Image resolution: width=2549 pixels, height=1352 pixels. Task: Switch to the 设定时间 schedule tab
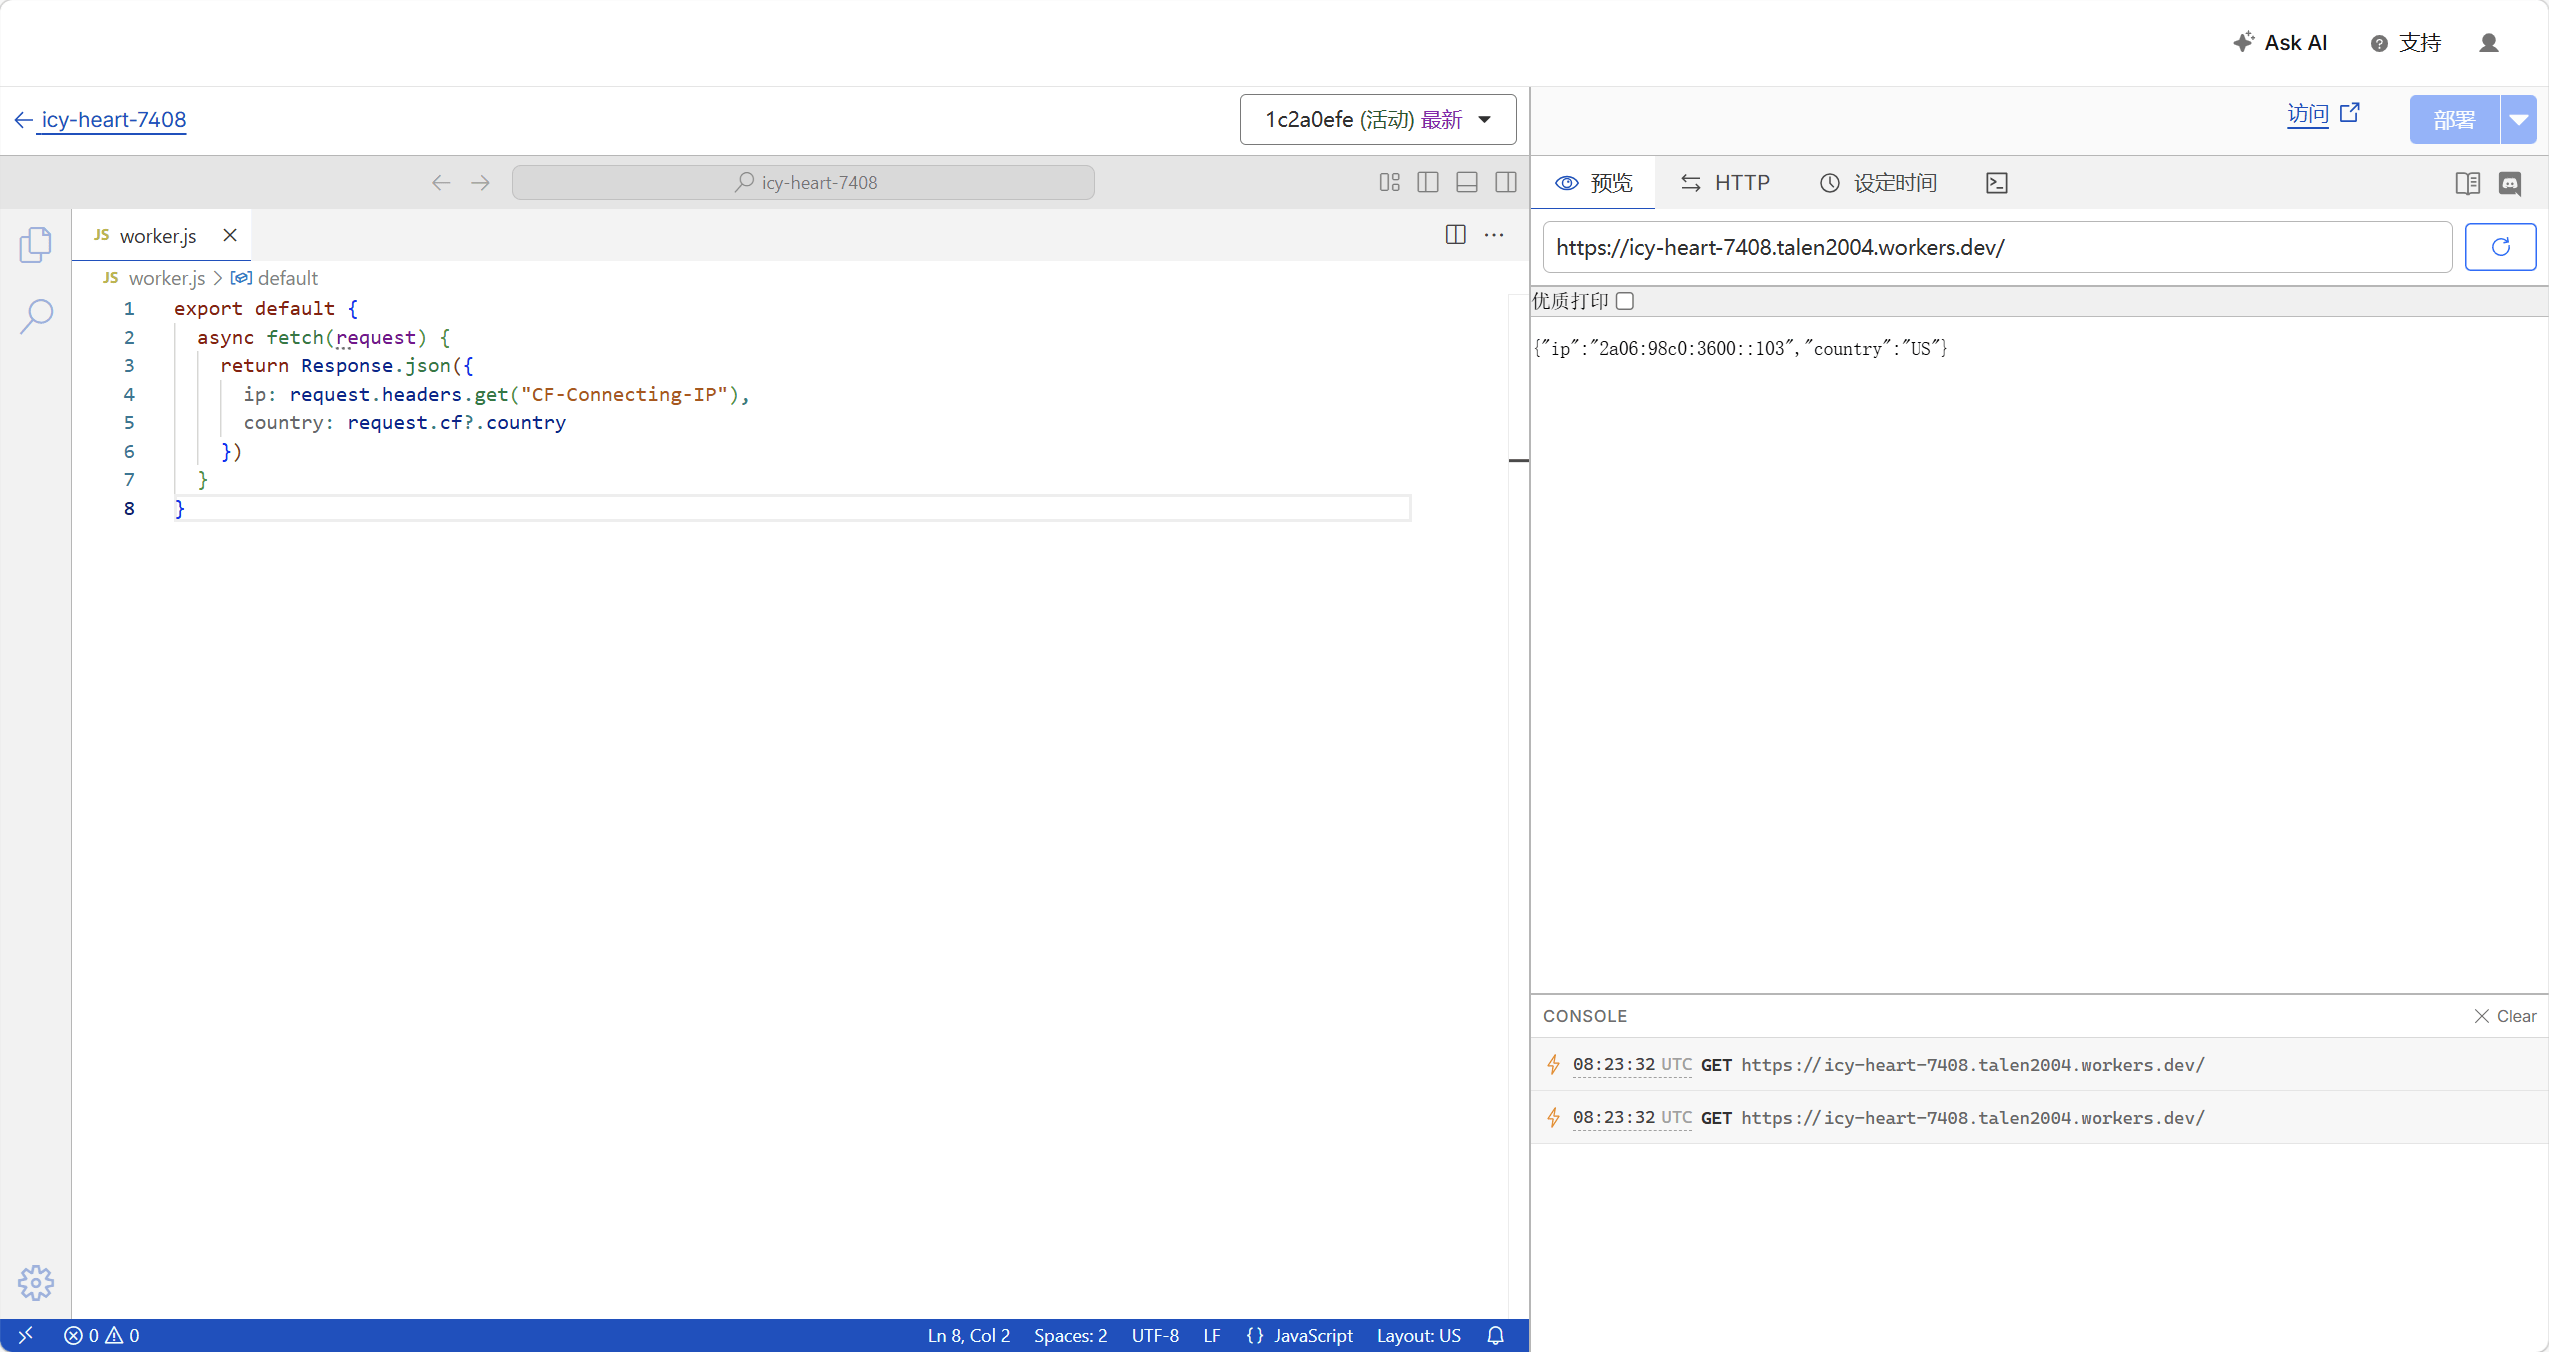[1878, 183]
